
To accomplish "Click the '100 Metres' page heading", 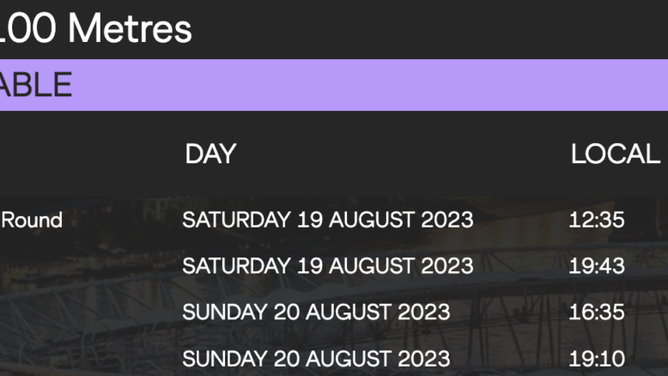I will (95, 28).
